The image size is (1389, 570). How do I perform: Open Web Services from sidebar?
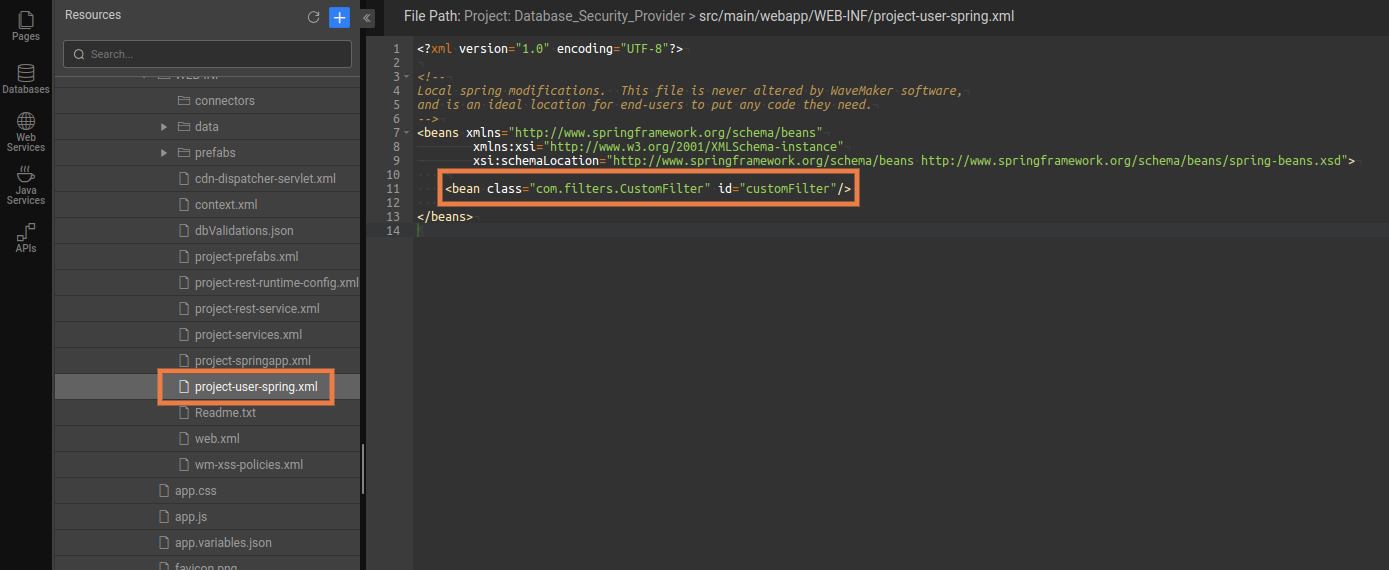(x=26, y=131)
